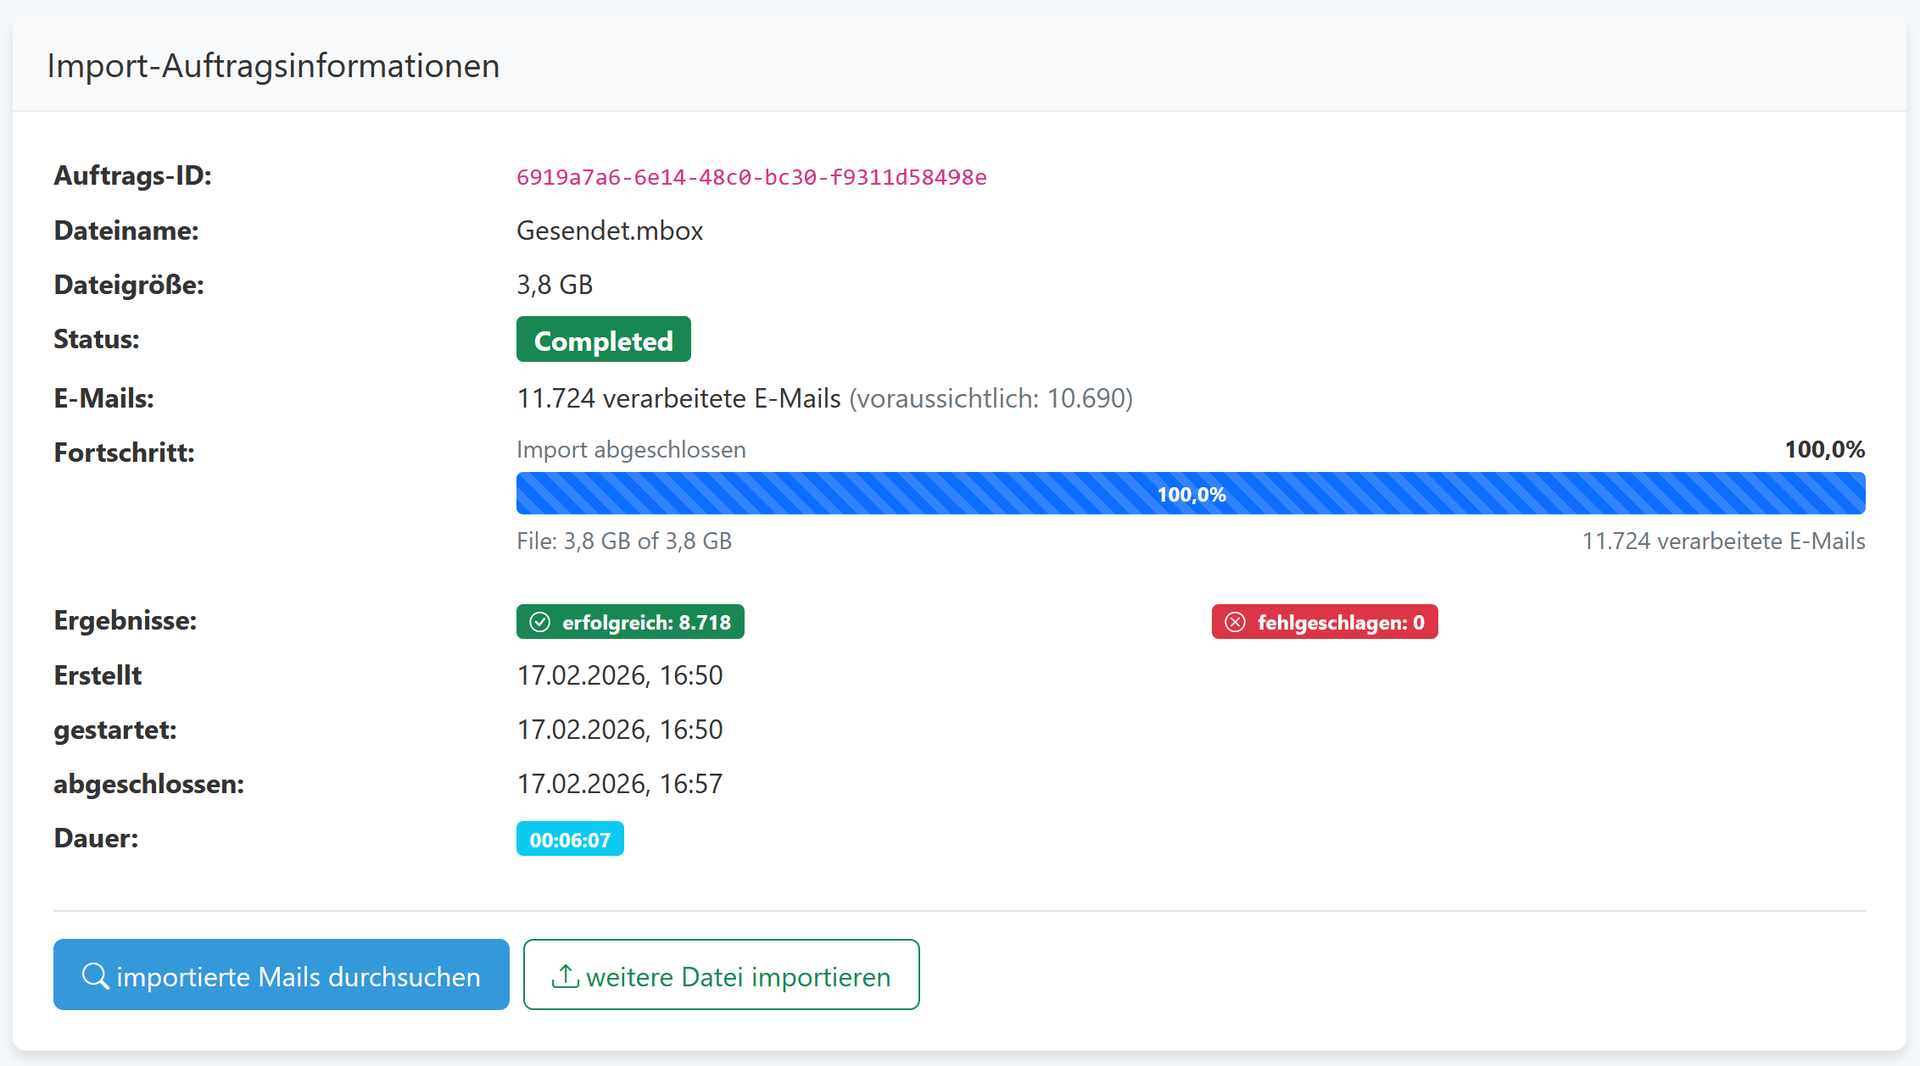The image size is (1920, 1066).
Task: Click the green Completed status badge
Action: point(603,339)
